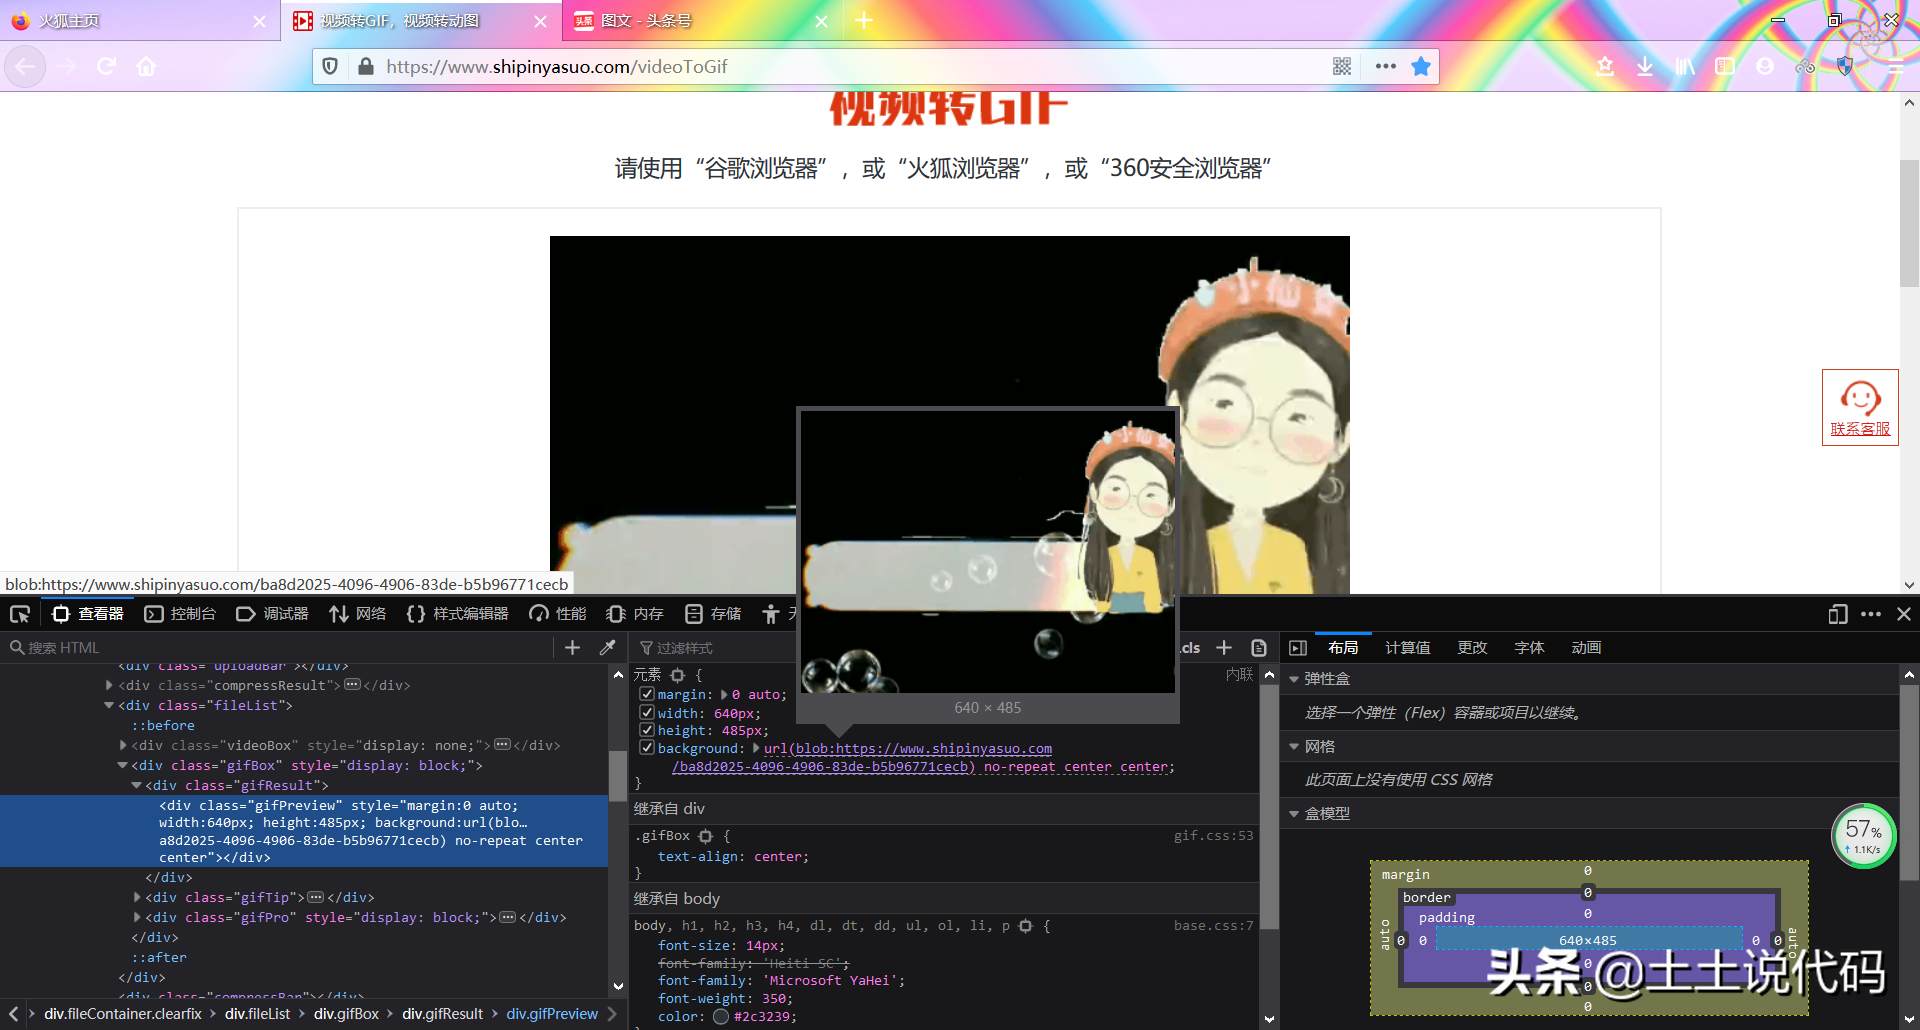Click the add new rule plus icon
The height and width of the screenshot is (1030, 1920).
tap(1224, 648)
